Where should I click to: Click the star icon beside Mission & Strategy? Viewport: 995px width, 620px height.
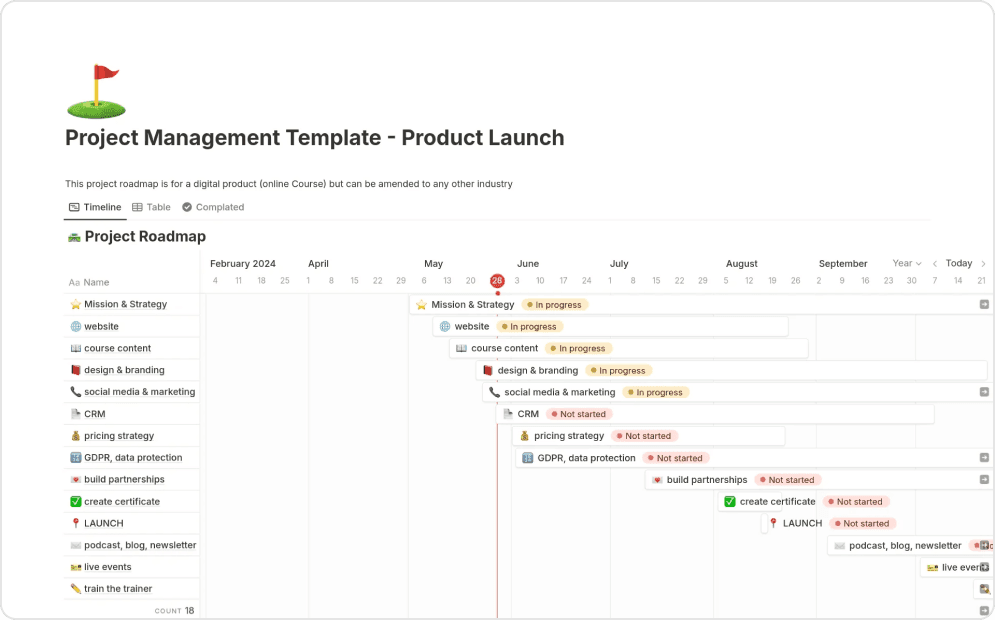point(75,304)
